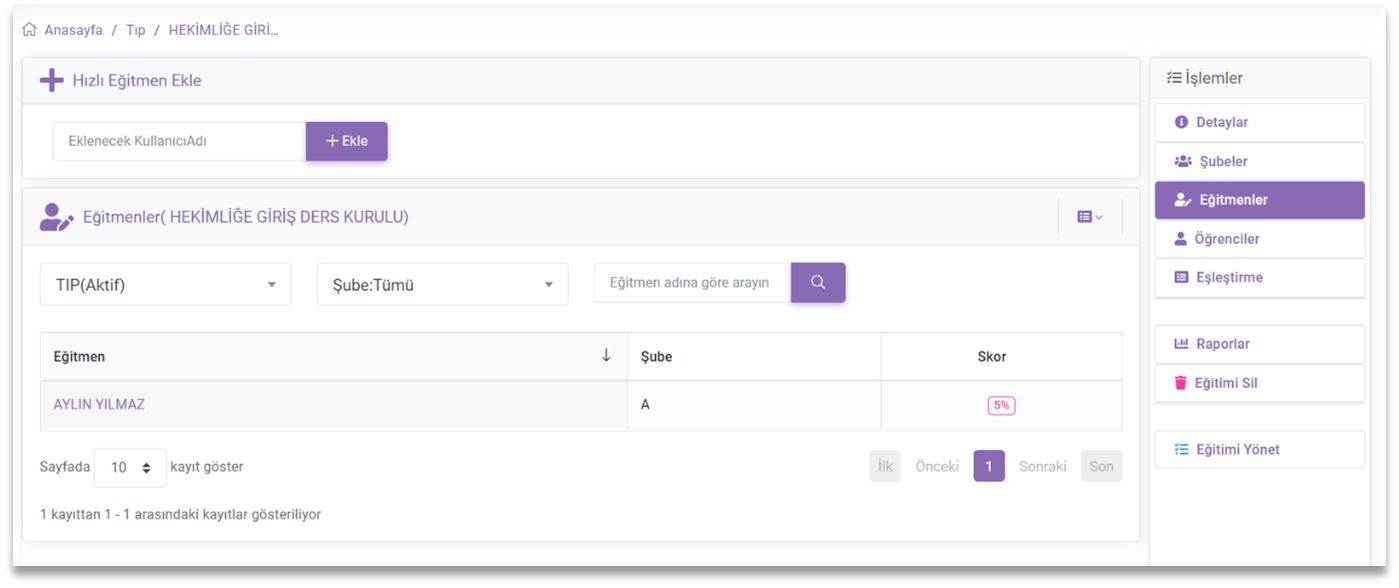
Task: Expand the Şube:Tümü dropdown
Action: (x=442, y=285)
